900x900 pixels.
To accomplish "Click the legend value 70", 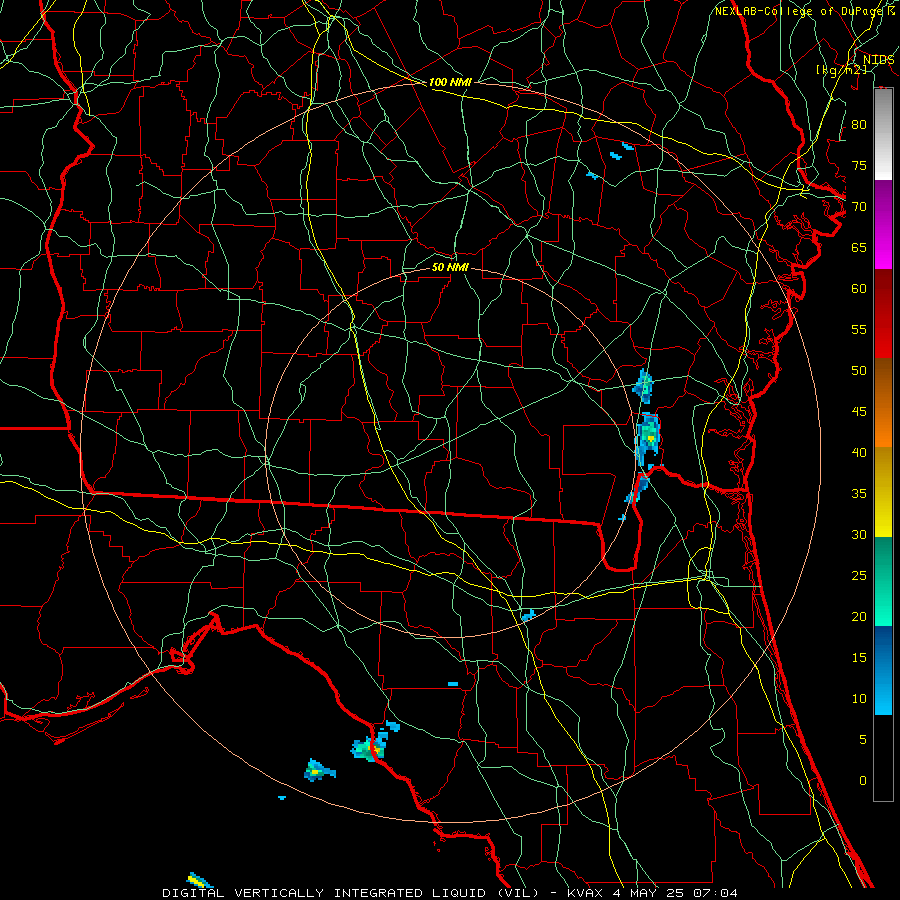I will 859,207.
